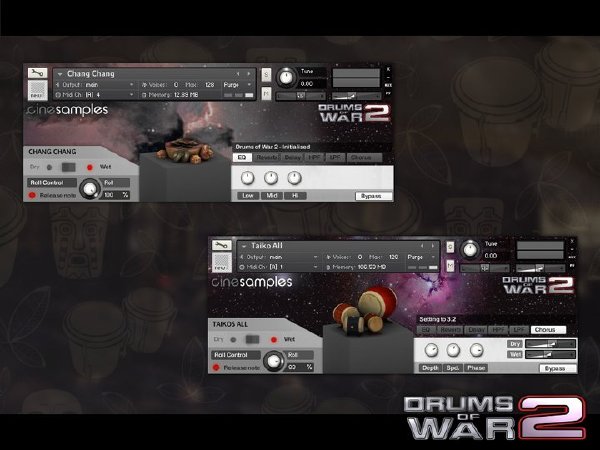
Task: Adjust the volume slider in Chang Chang header
Action: [356, 96]
